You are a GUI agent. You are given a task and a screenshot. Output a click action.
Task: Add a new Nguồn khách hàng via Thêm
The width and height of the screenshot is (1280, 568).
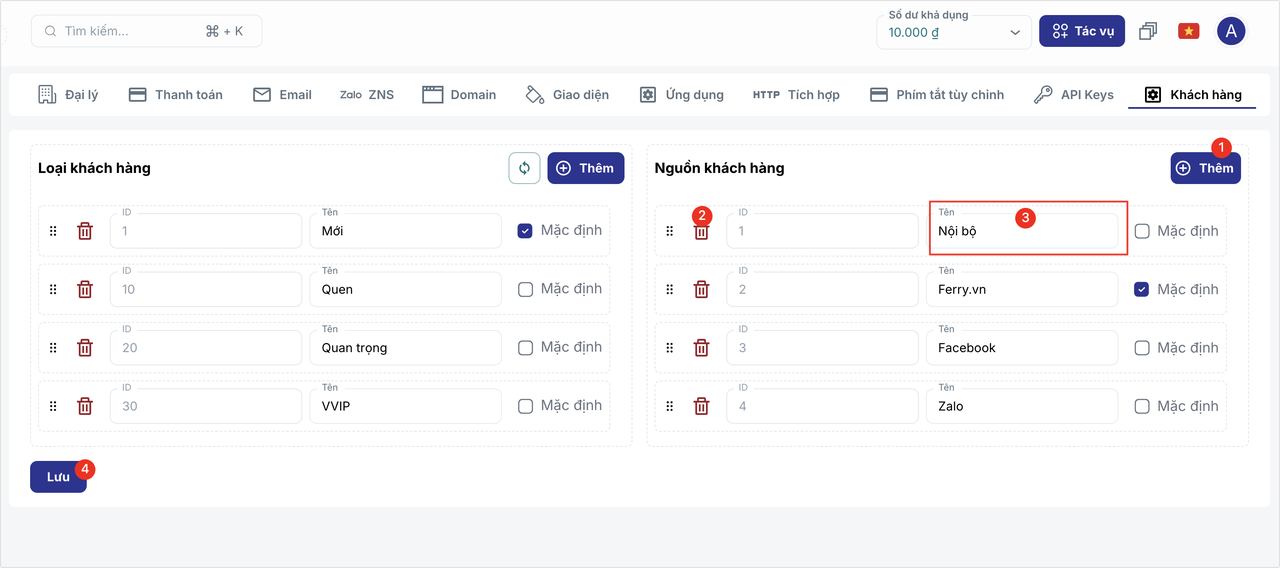pyautogui.click(x=1206, y=168)
